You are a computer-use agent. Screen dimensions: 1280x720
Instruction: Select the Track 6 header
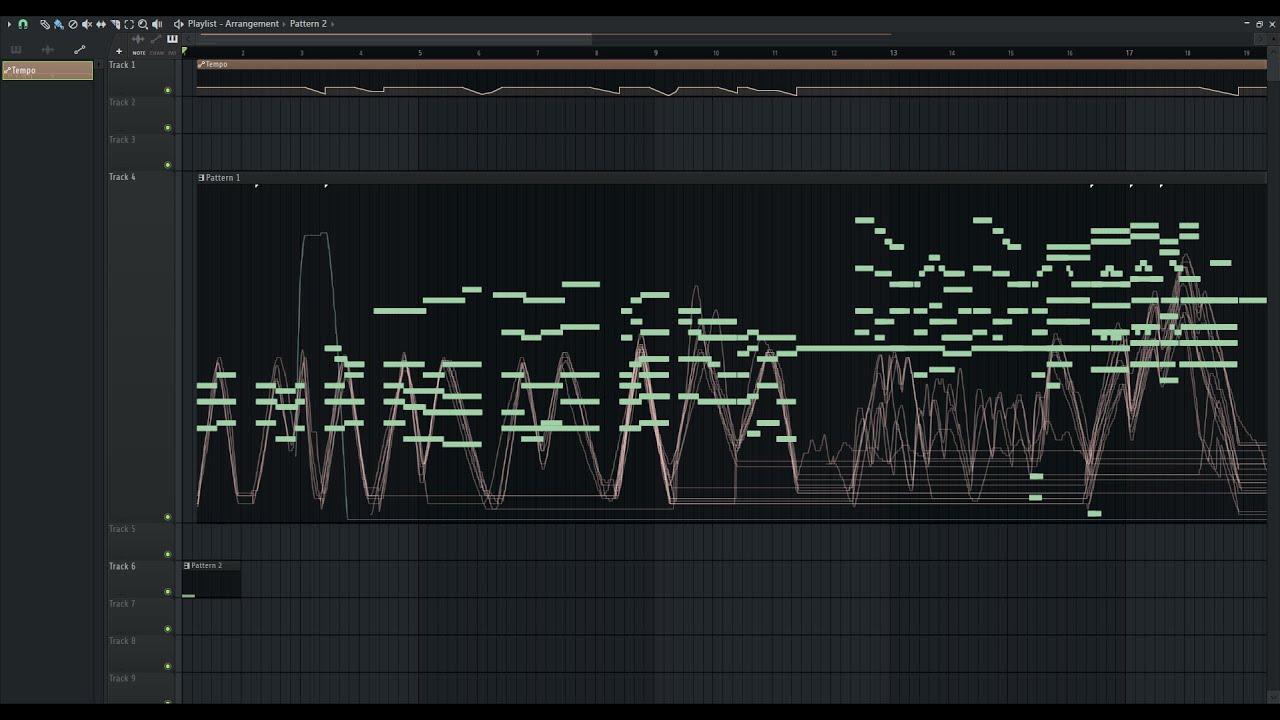pyautogui.click(x=140, y=579)
